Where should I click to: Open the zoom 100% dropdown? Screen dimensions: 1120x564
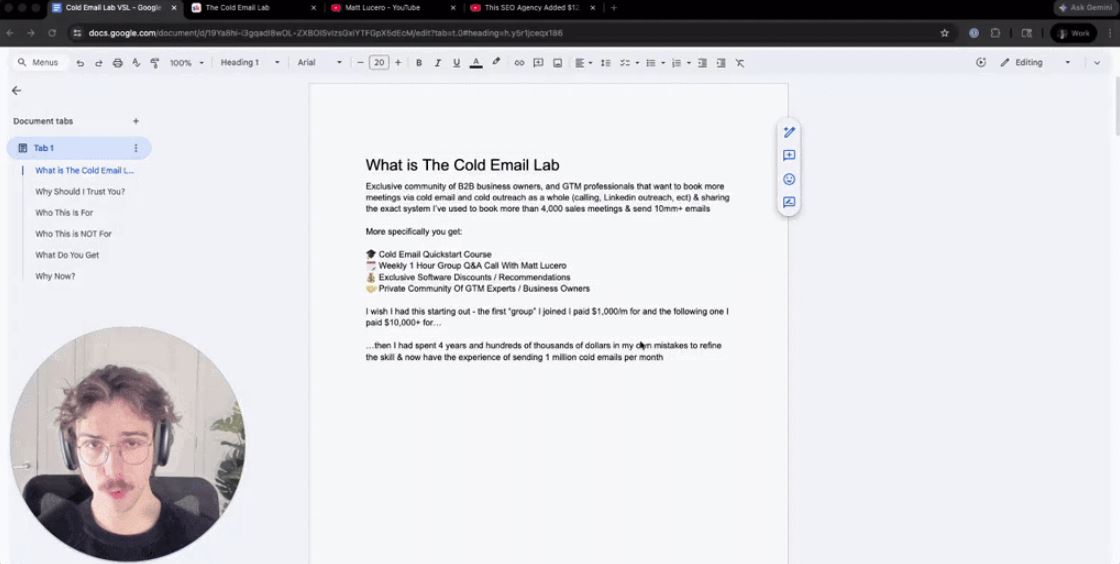(x=186, y=63)
